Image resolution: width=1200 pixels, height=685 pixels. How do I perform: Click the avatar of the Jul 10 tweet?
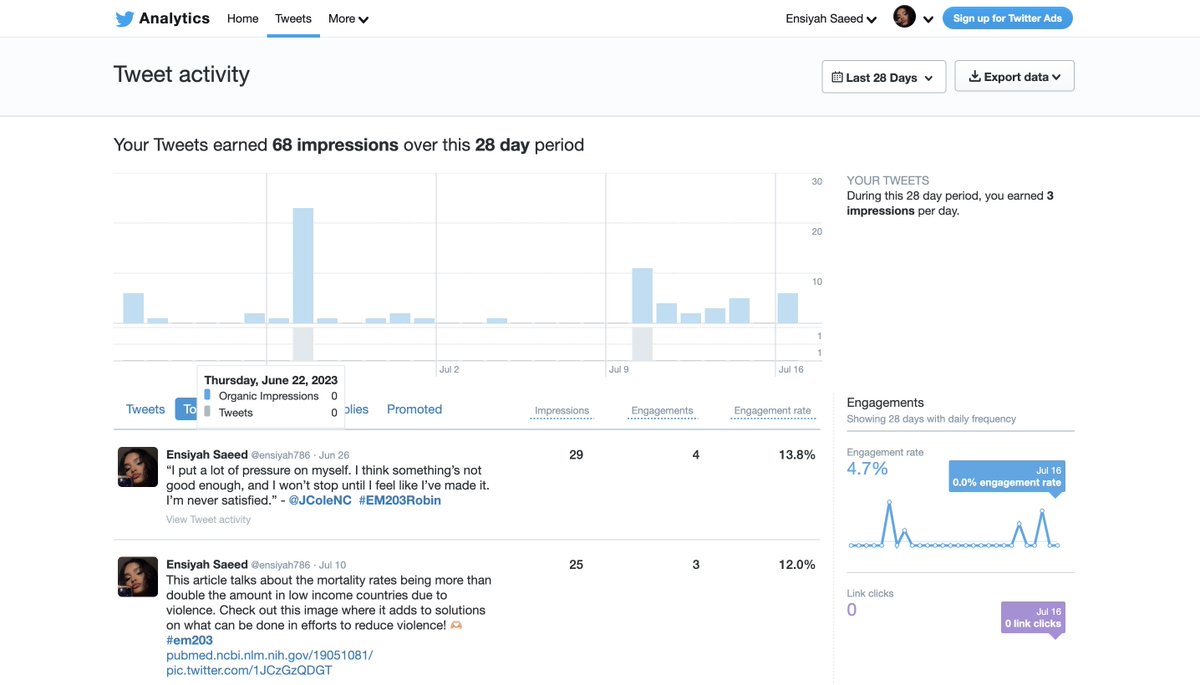click(138, 577)
